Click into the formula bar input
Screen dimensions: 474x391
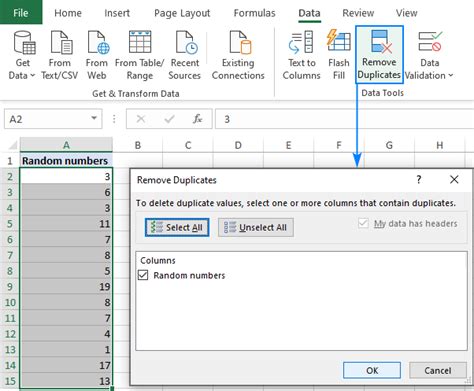tap(344, 119)
